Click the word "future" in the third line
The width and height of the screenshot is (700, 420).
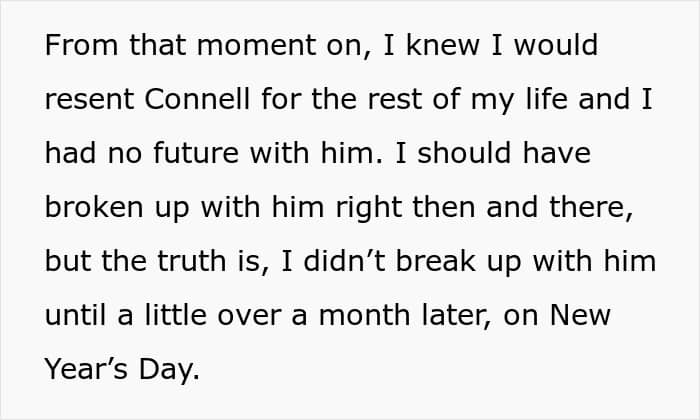(196, 153)
